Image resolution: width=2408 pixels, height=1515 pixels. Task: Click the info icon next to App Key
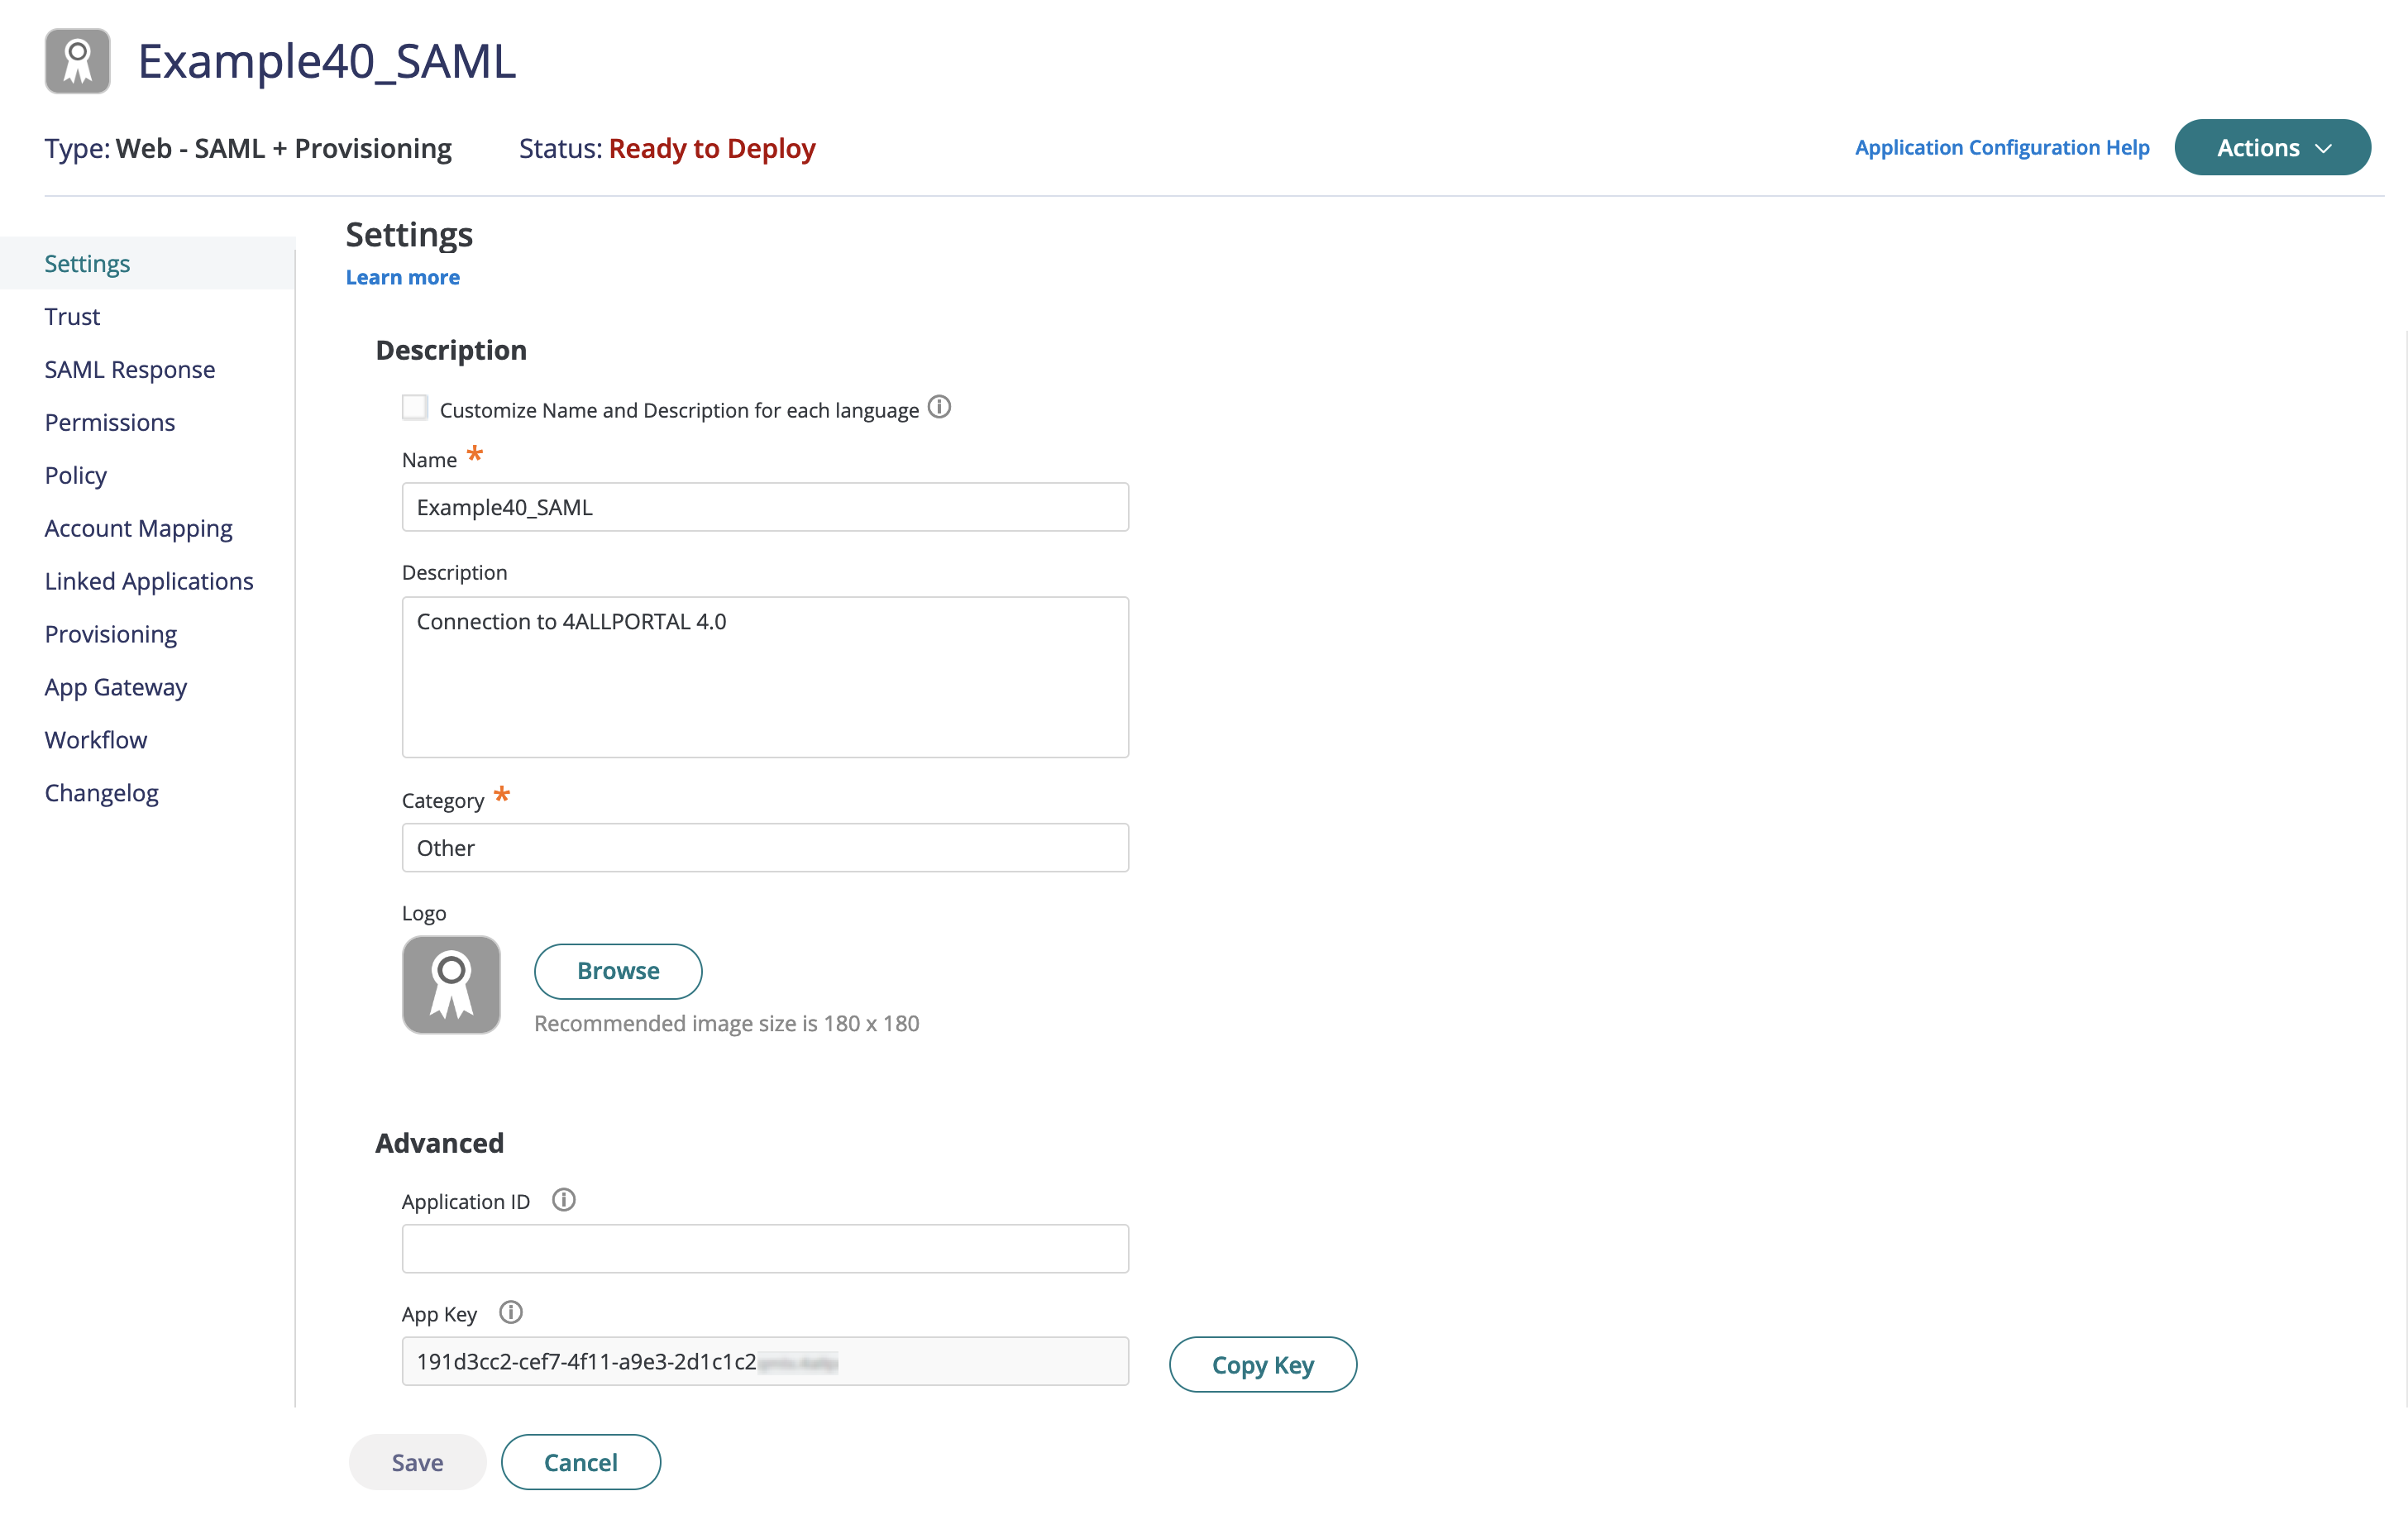[x=511, y=1312]
